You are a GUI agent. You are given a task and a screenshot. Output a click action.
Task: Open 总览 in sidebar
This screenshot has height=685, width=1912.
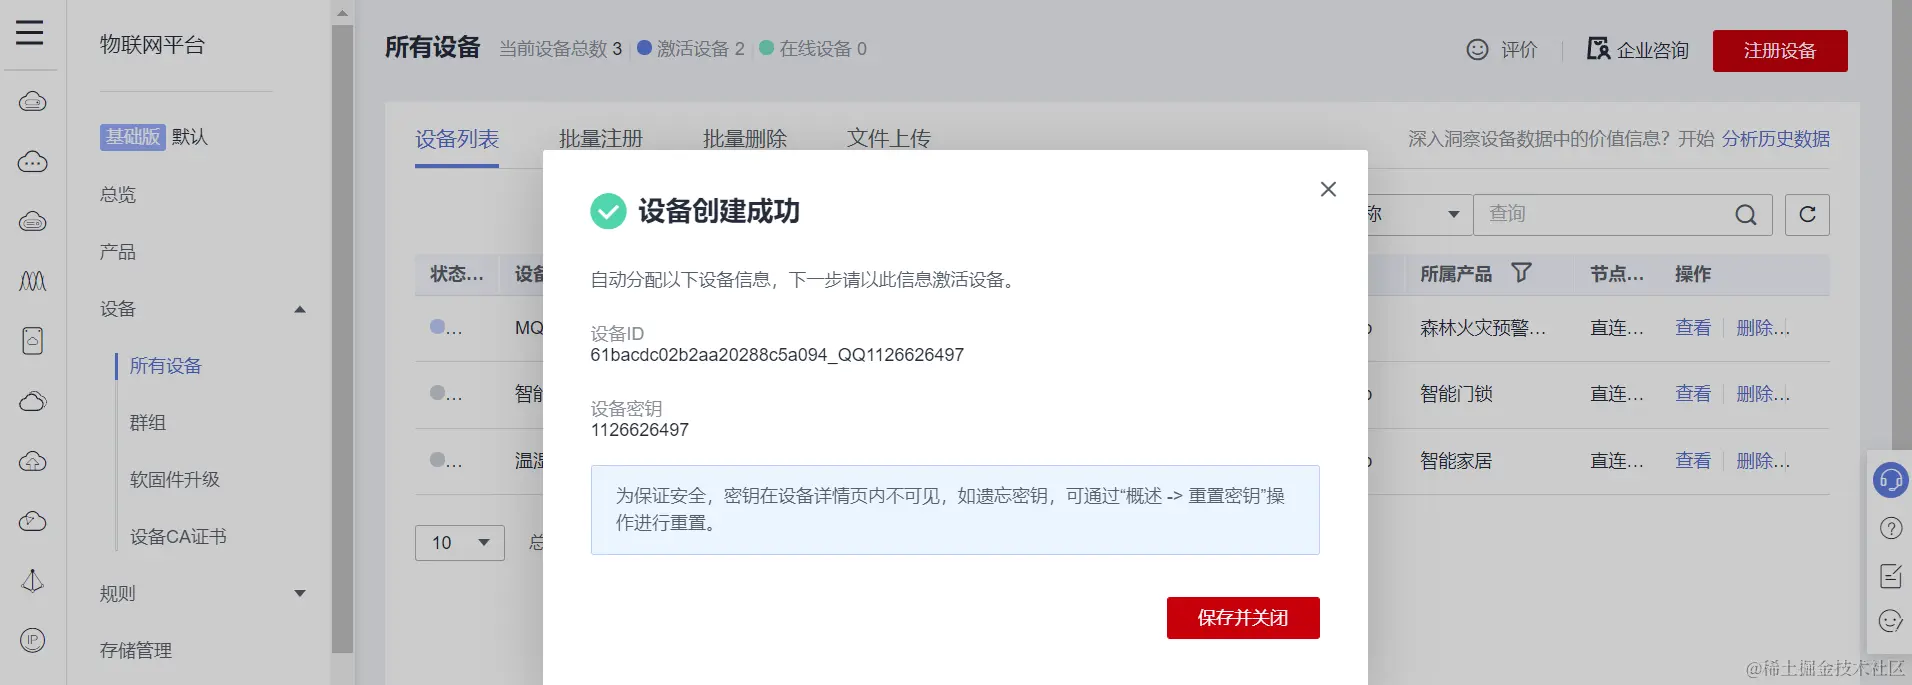118,195
